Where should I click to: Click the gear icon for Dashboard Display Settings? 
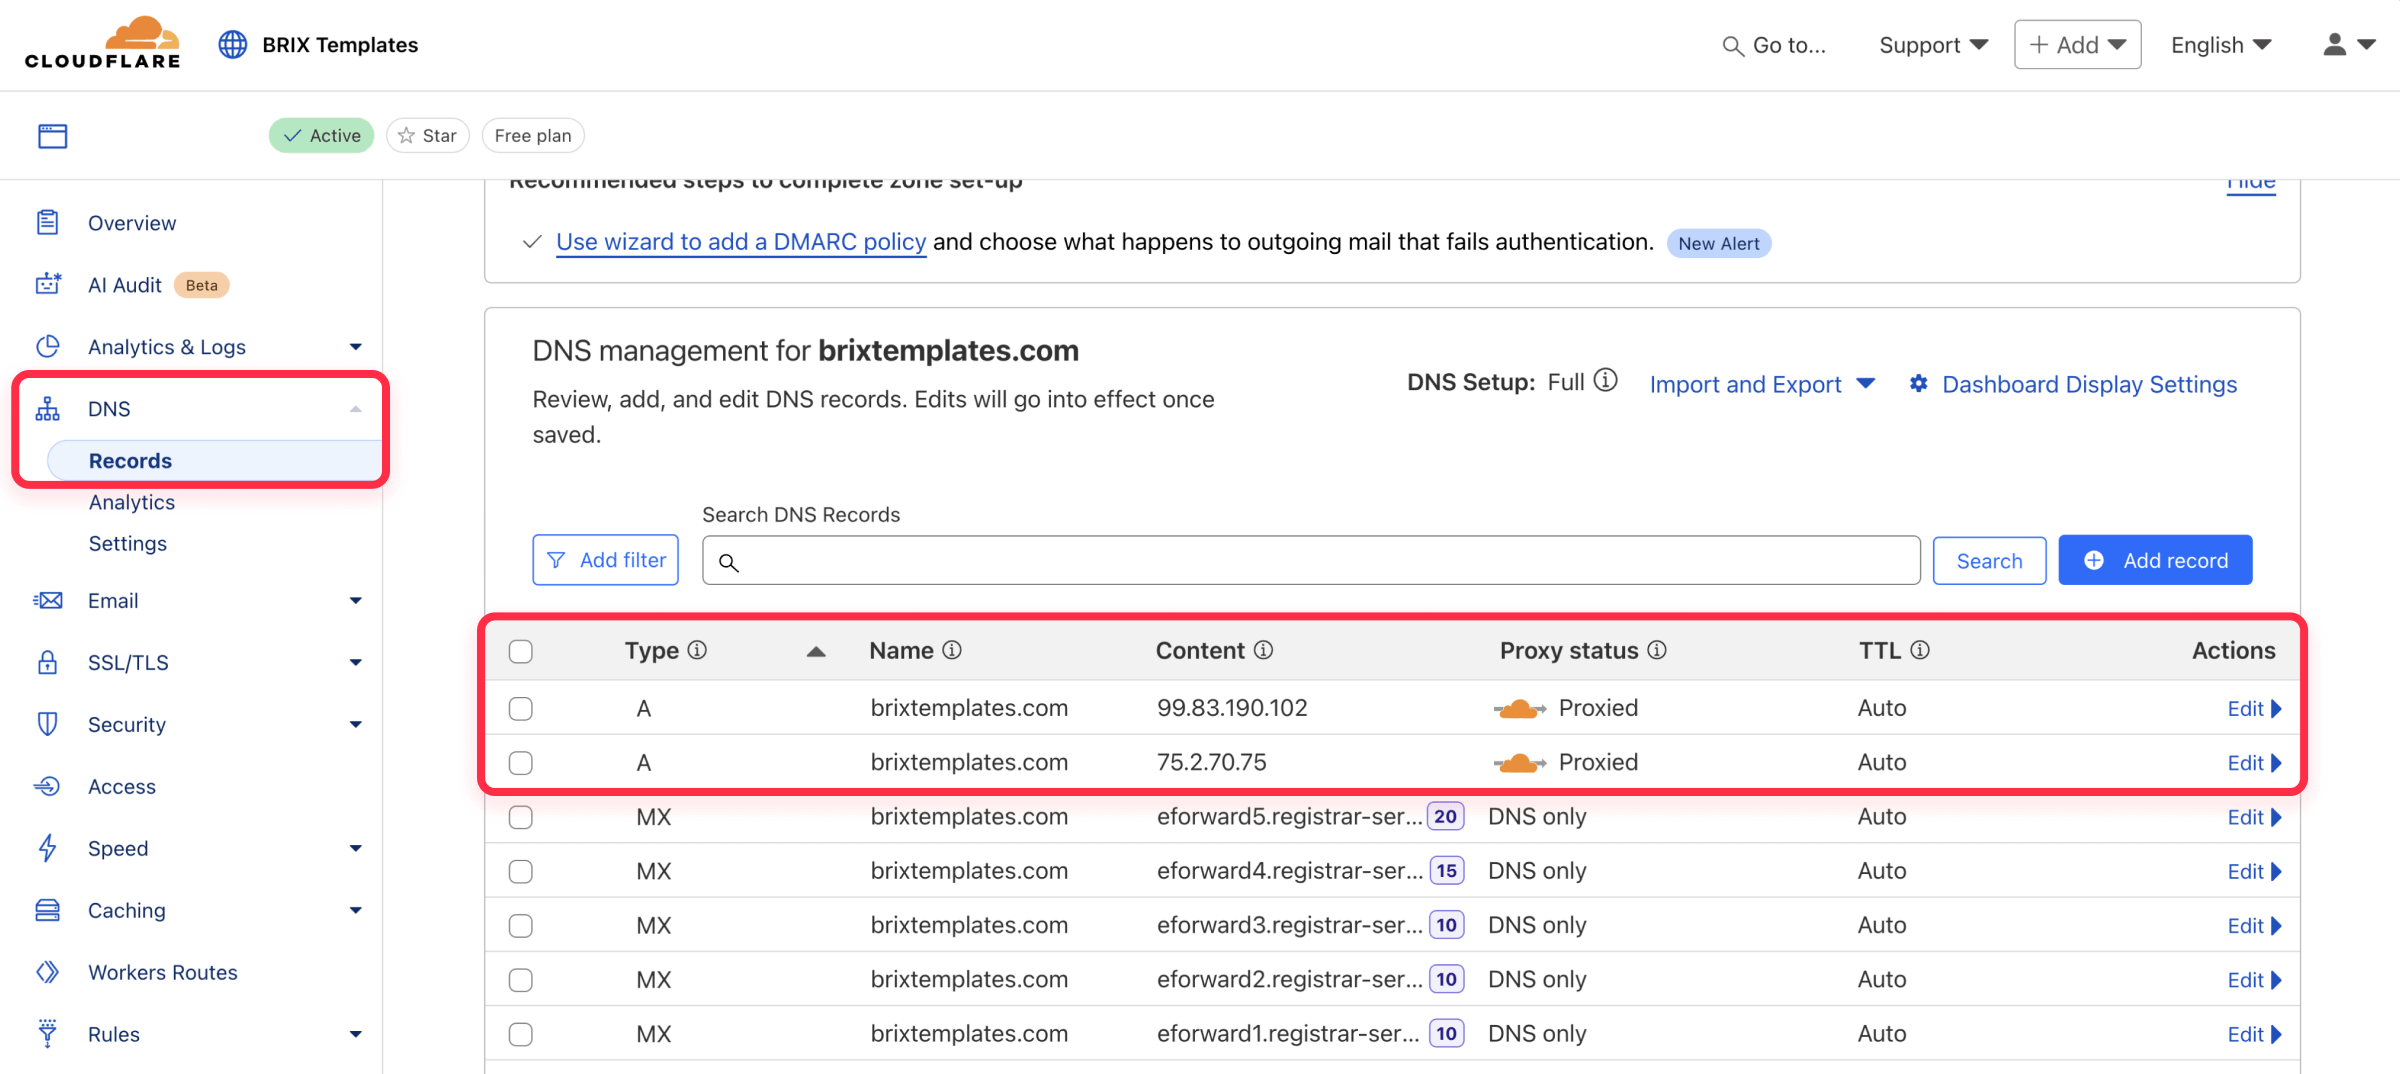pos(1918,383)
